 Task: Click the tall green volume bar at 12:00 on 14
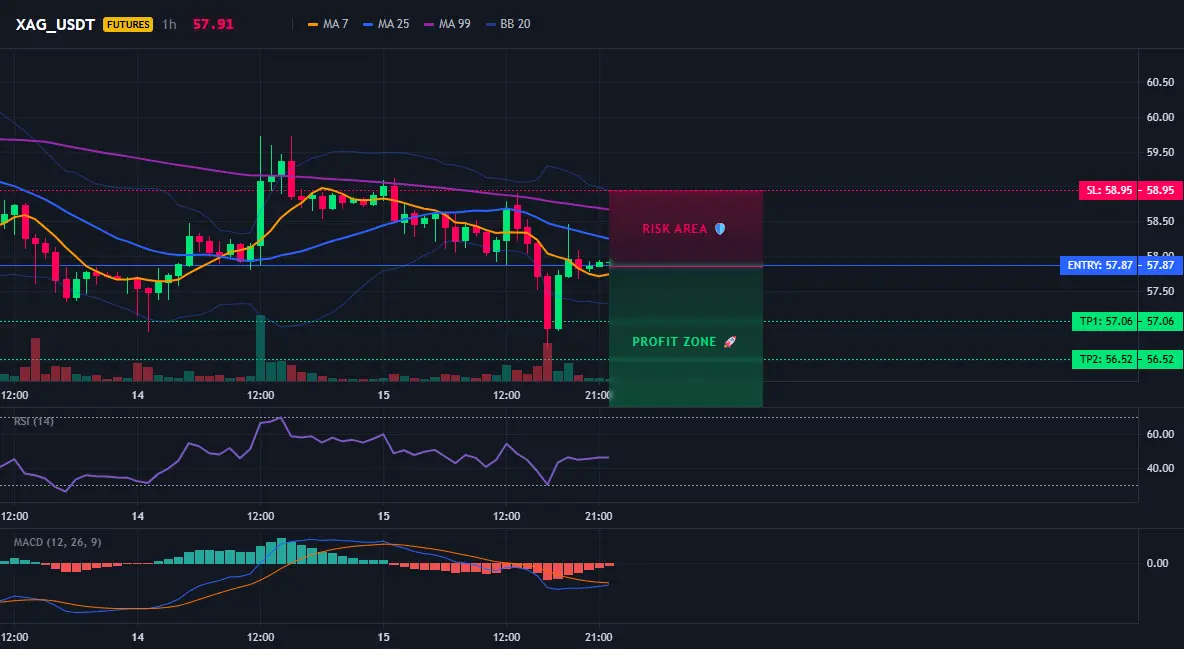(261, 348)
